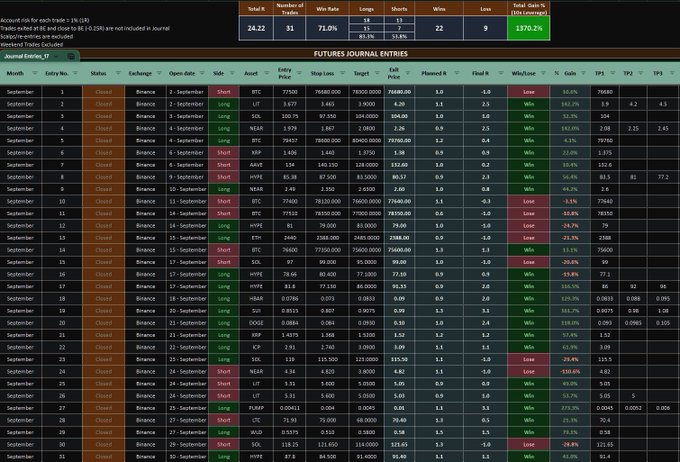Click the Lose cell in entry 10 row
The height and width of the screenshot is (462, 680).
pyautogui.click(x=529, y=201)
